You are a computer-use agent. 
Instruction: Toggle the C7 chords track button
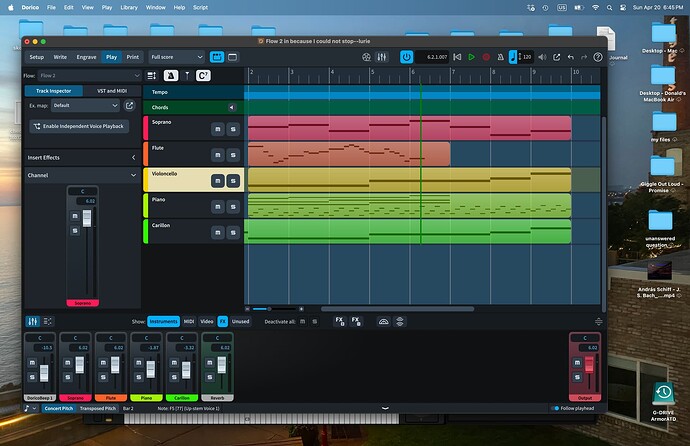203,76
